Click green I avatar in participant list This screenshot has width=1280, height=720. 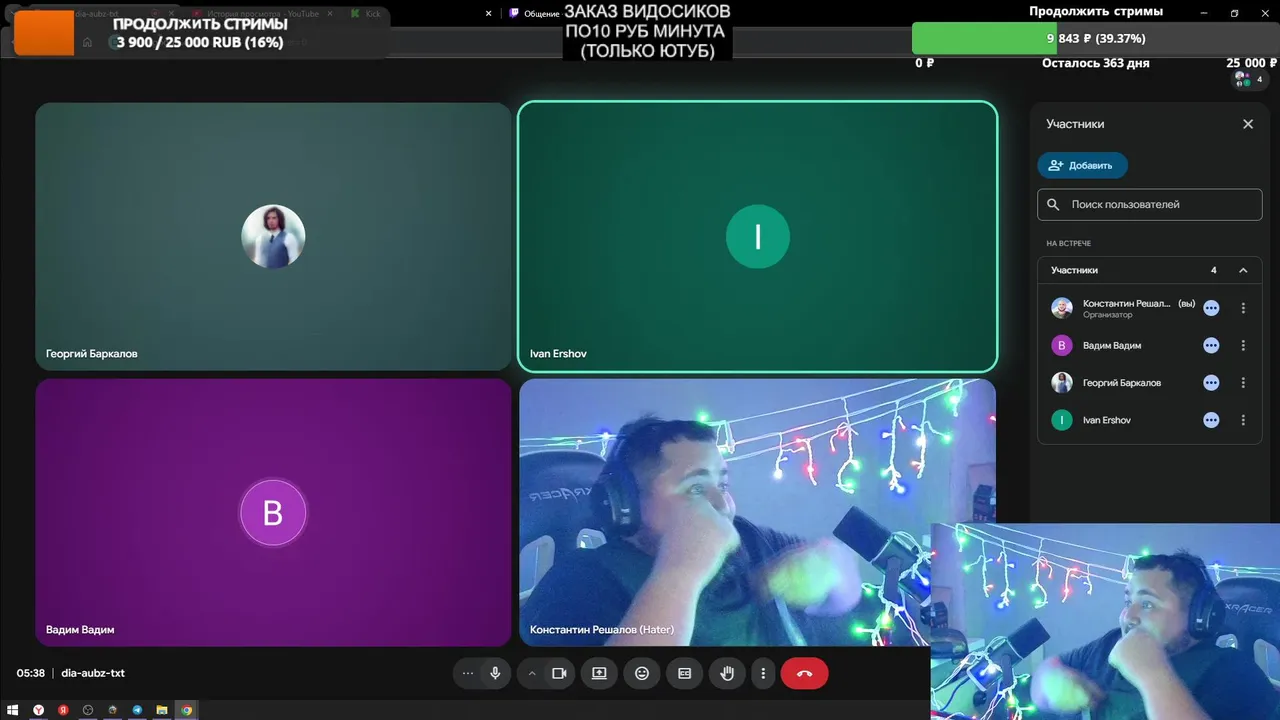1062,420
